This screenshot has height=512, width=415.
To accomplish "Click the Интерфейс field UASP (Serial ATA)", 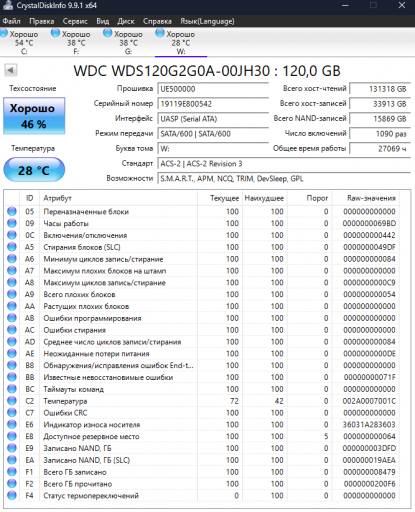I will (x=213, y=119).
